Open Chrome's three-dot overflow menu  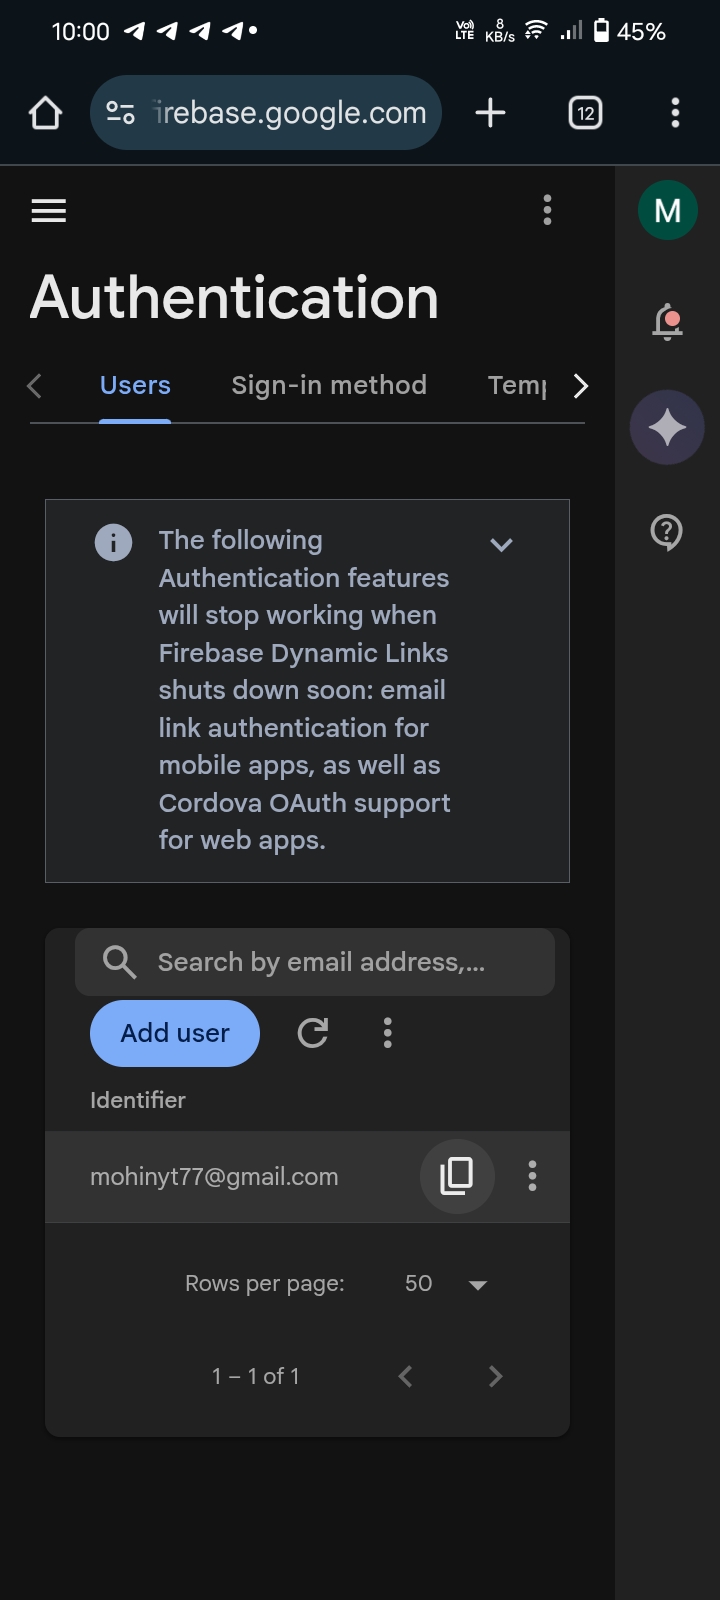point(675,113)
